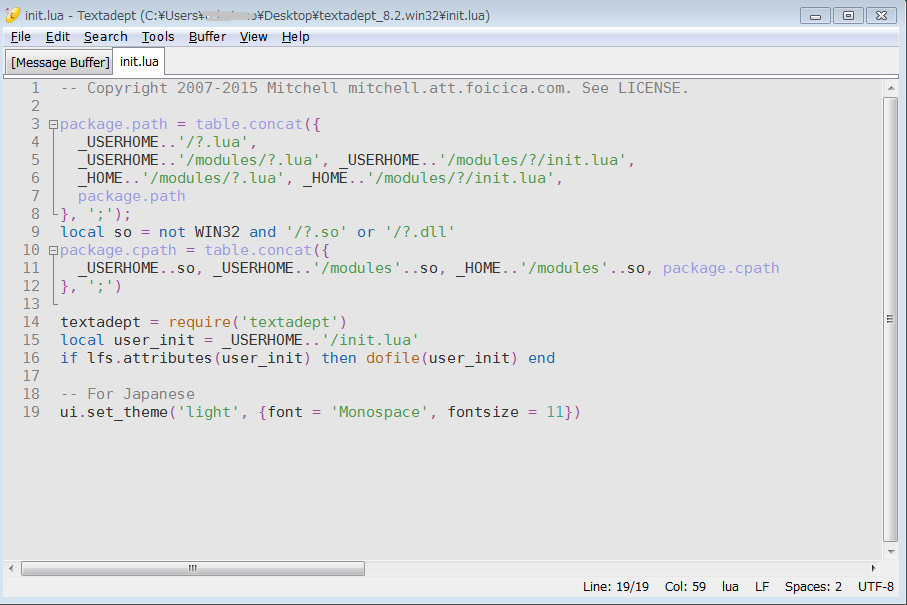Click 'package.path' on line 7
This screenshot has height=605, width=907.
(x=132, y=196)
